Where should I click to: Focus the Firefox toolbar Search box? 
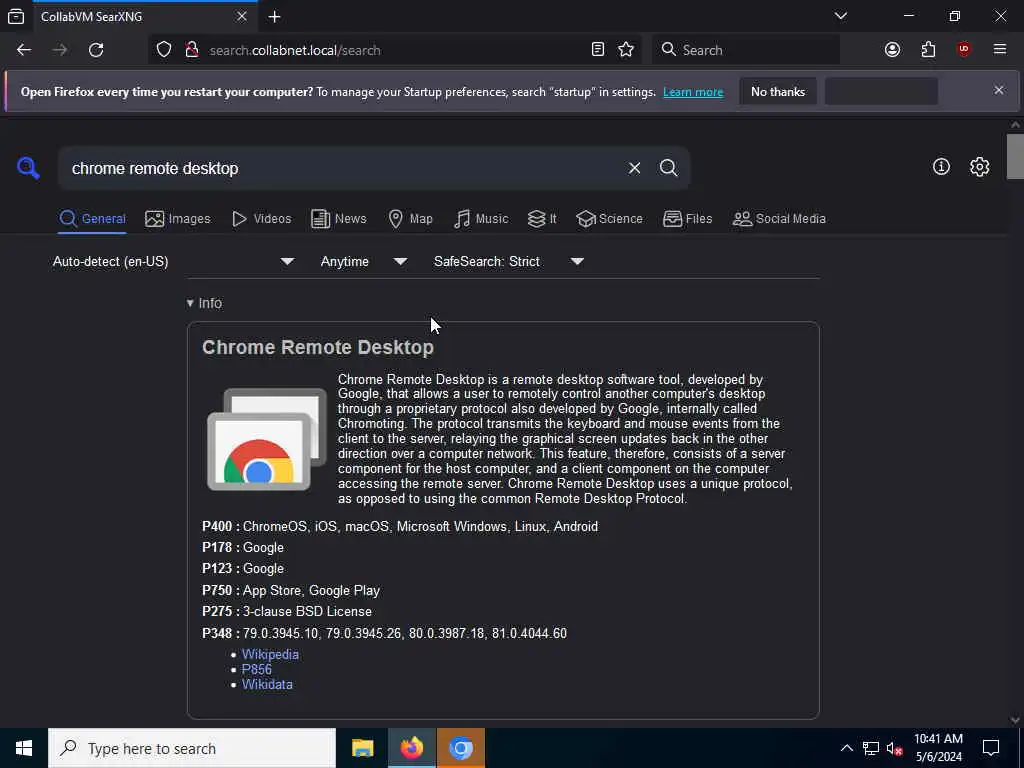click(746, 50)
